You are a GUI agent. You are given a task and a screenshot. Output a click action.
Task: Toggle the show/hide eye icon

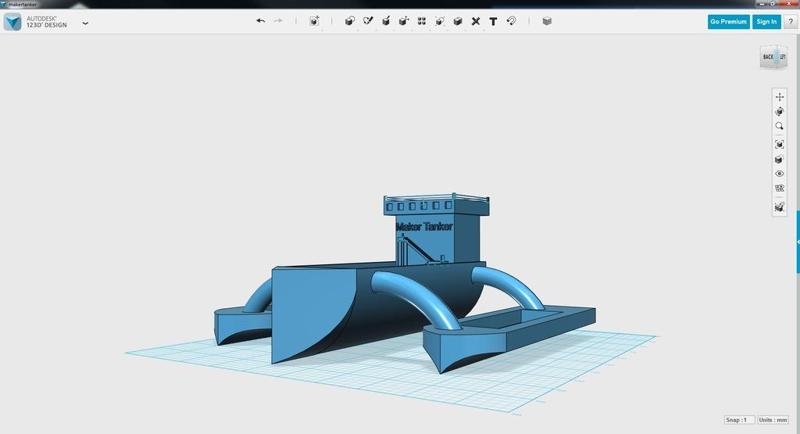(779, 174)
